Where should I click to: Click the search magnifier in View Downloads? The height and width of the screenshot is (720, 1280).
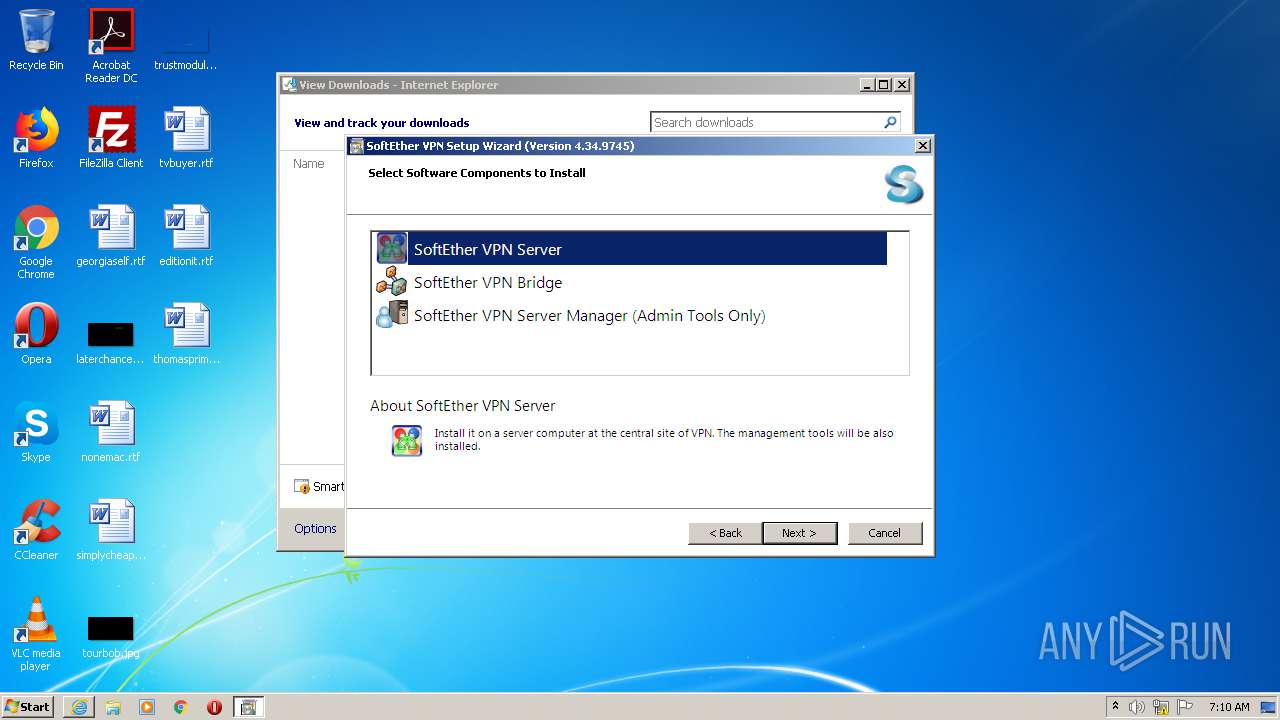coord(890,122)
